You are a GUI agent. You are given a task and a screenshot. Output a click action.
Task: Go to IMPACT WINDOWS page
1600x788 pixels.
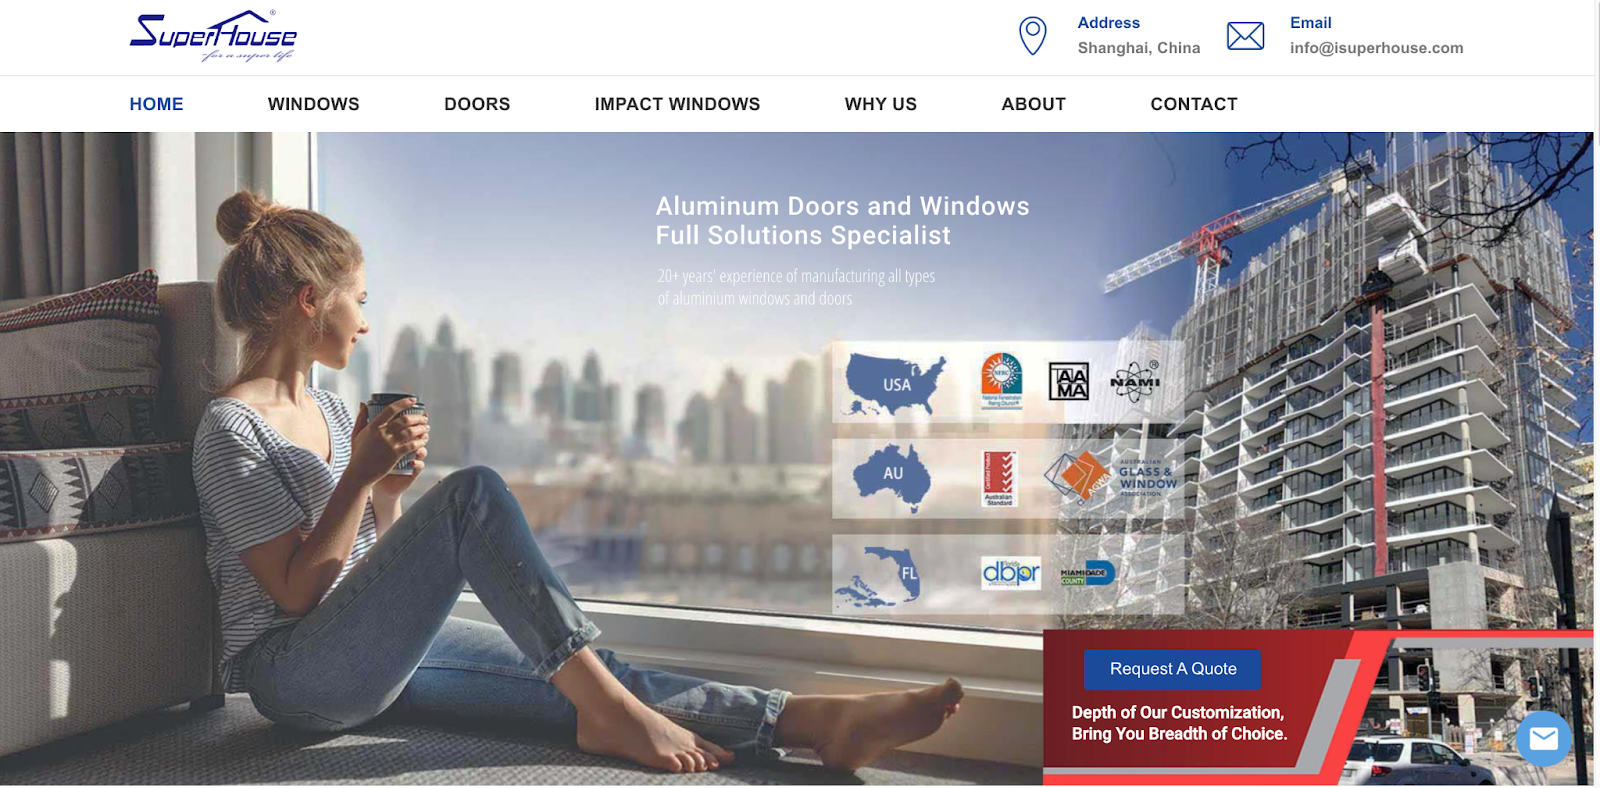(x=677, y=104)
